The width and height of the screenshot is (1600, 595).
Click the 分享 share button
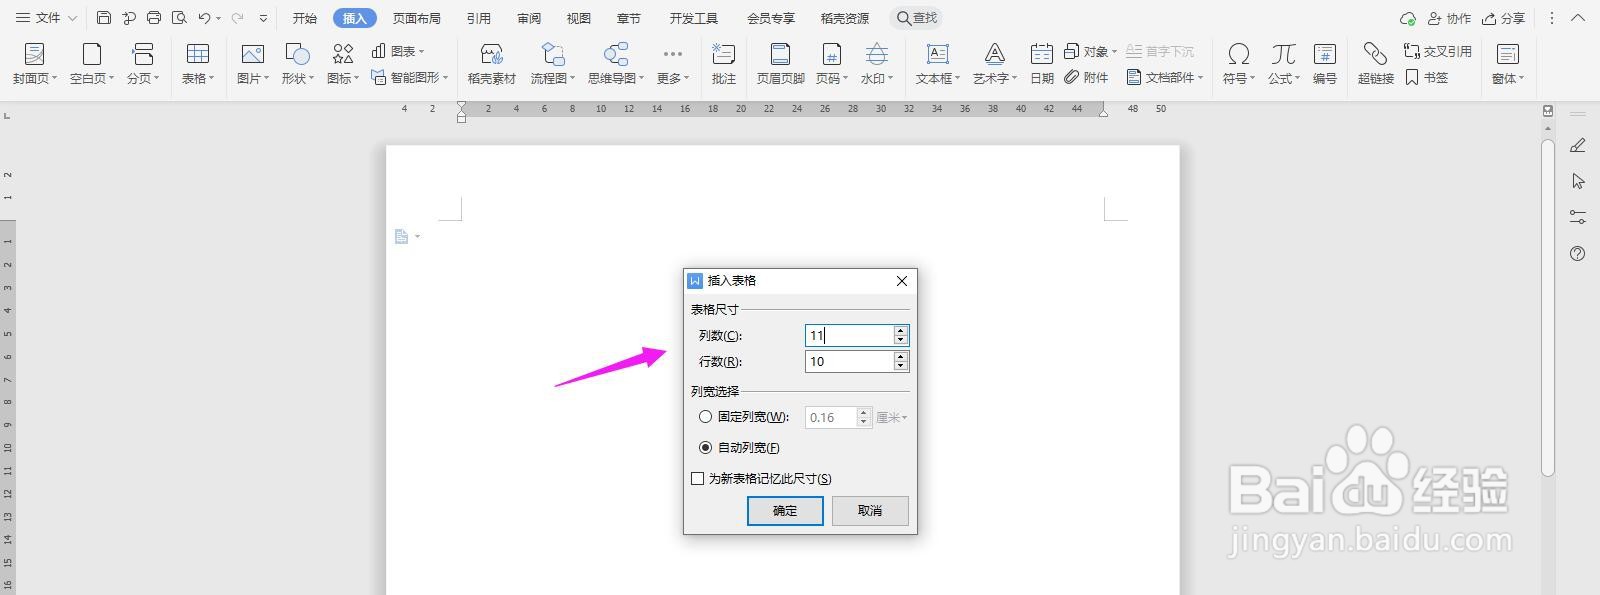tap(1504, 18)
